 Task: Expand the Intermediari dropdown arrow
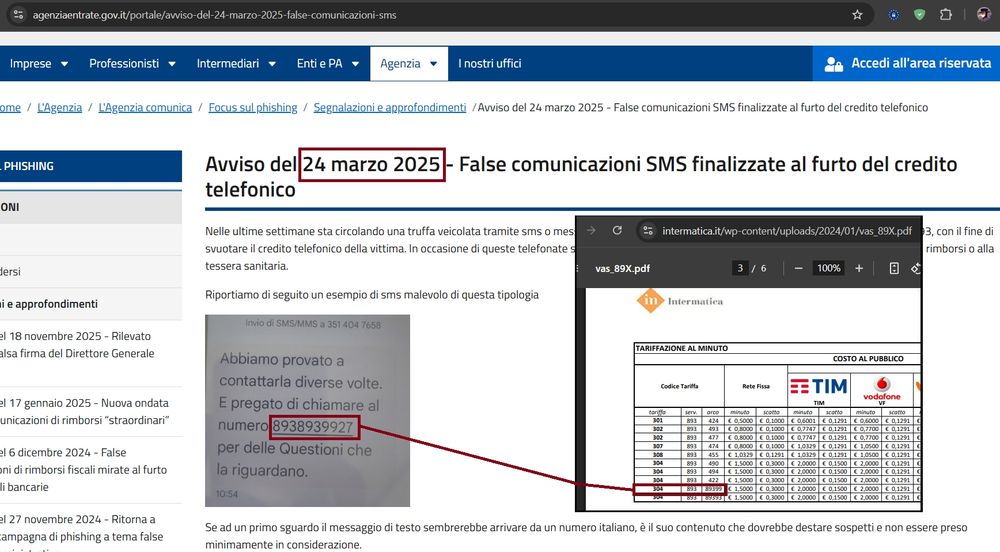[272, 64]
